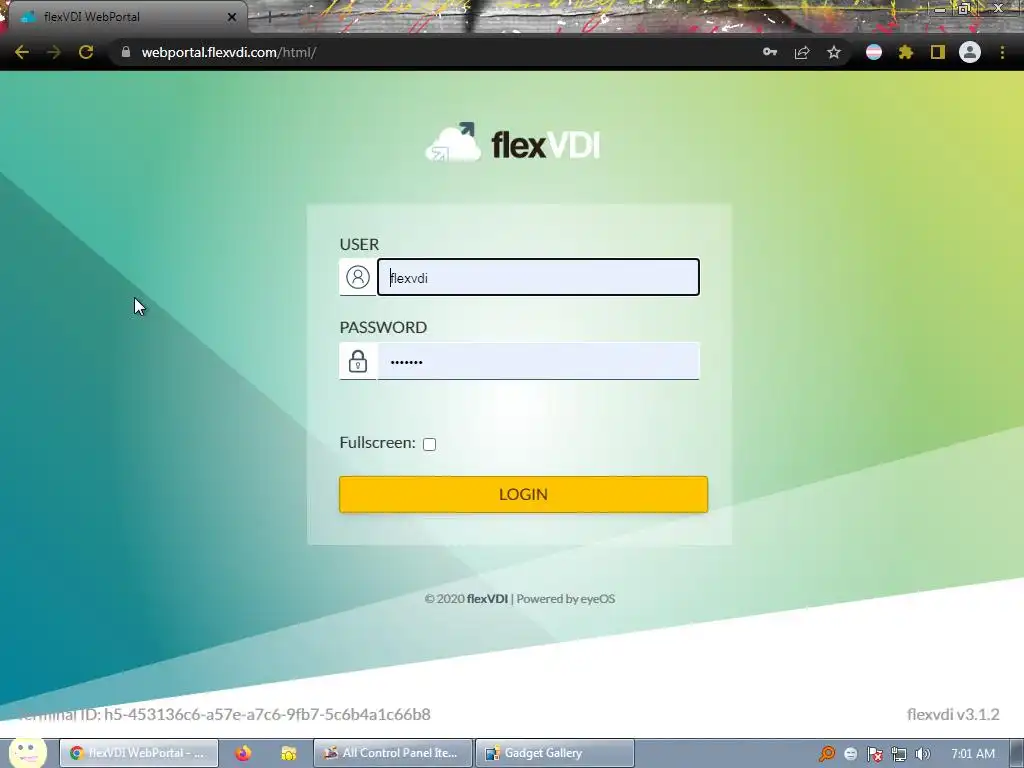Maximize the browser window
The image size is (1024, 768).
coord(964,8)
